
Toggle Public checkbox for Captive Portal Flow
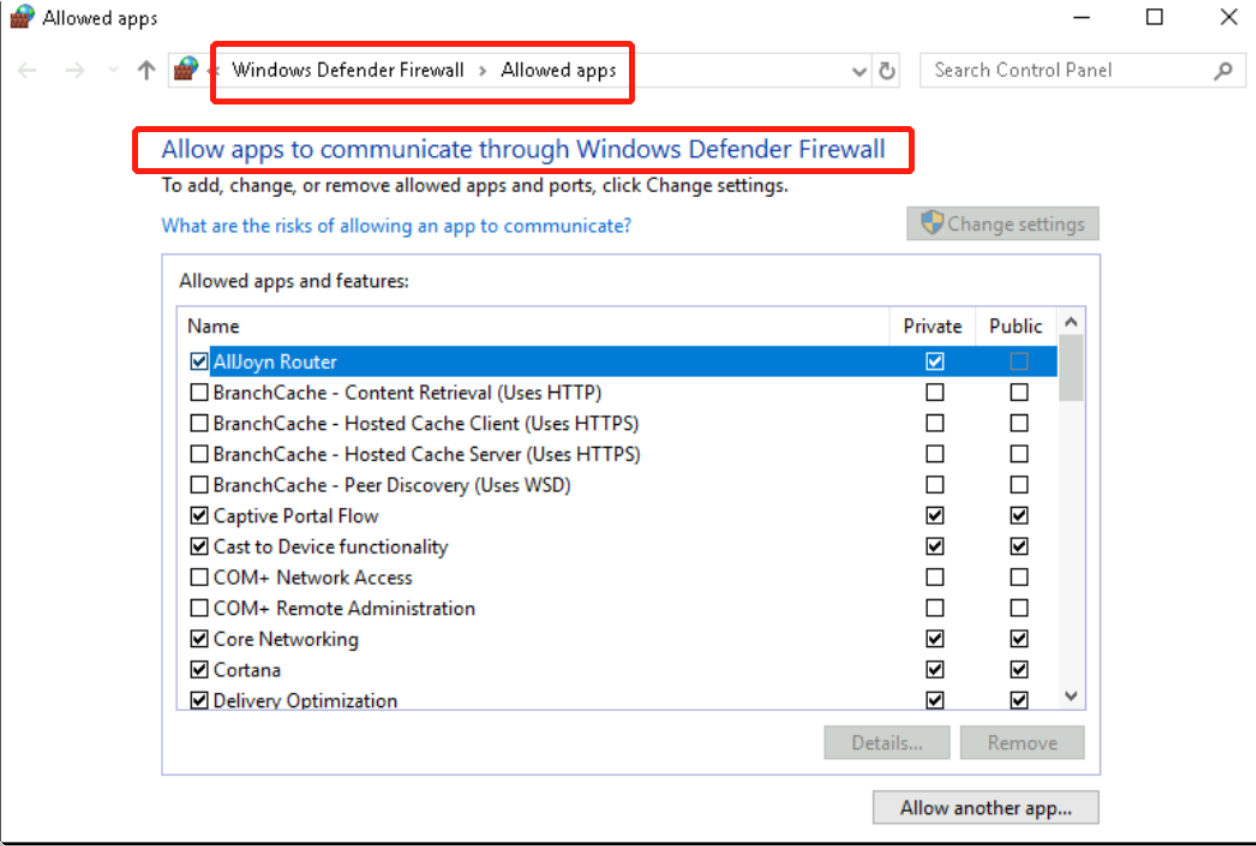1019,517
